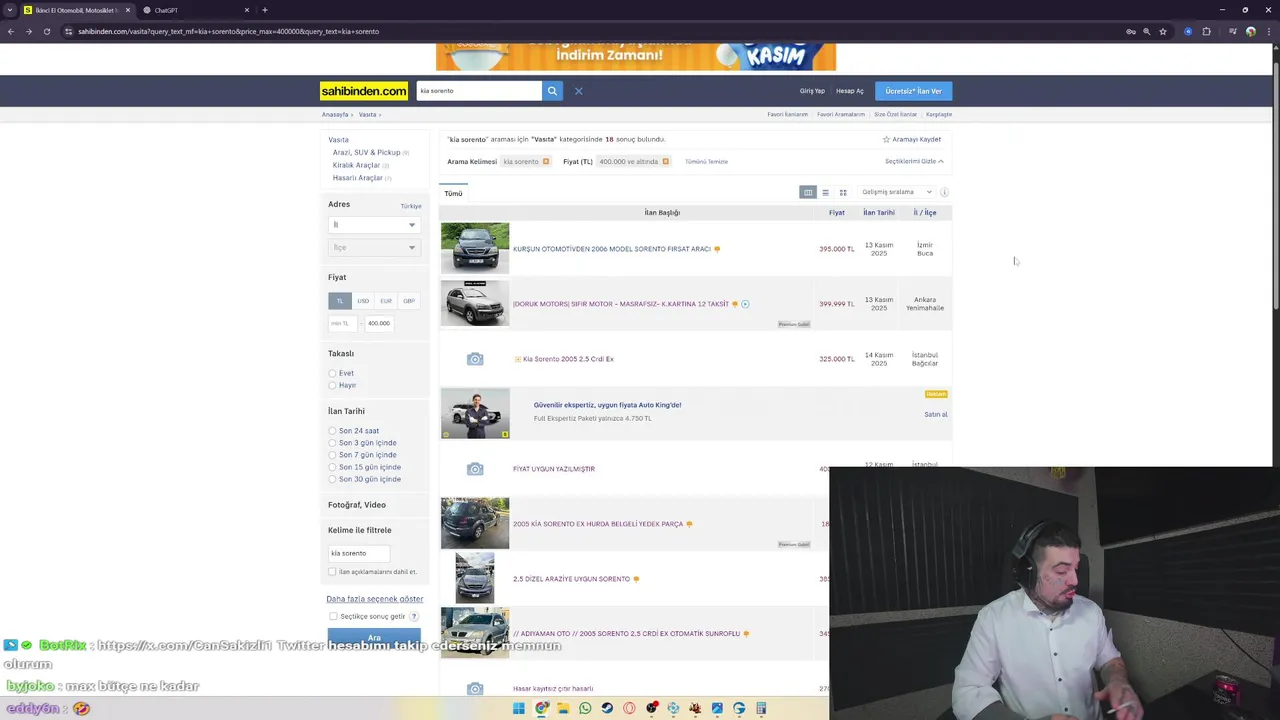Clear the search box with the X icon
This screenshot has height=720, width=1280.
coord(578,91)
